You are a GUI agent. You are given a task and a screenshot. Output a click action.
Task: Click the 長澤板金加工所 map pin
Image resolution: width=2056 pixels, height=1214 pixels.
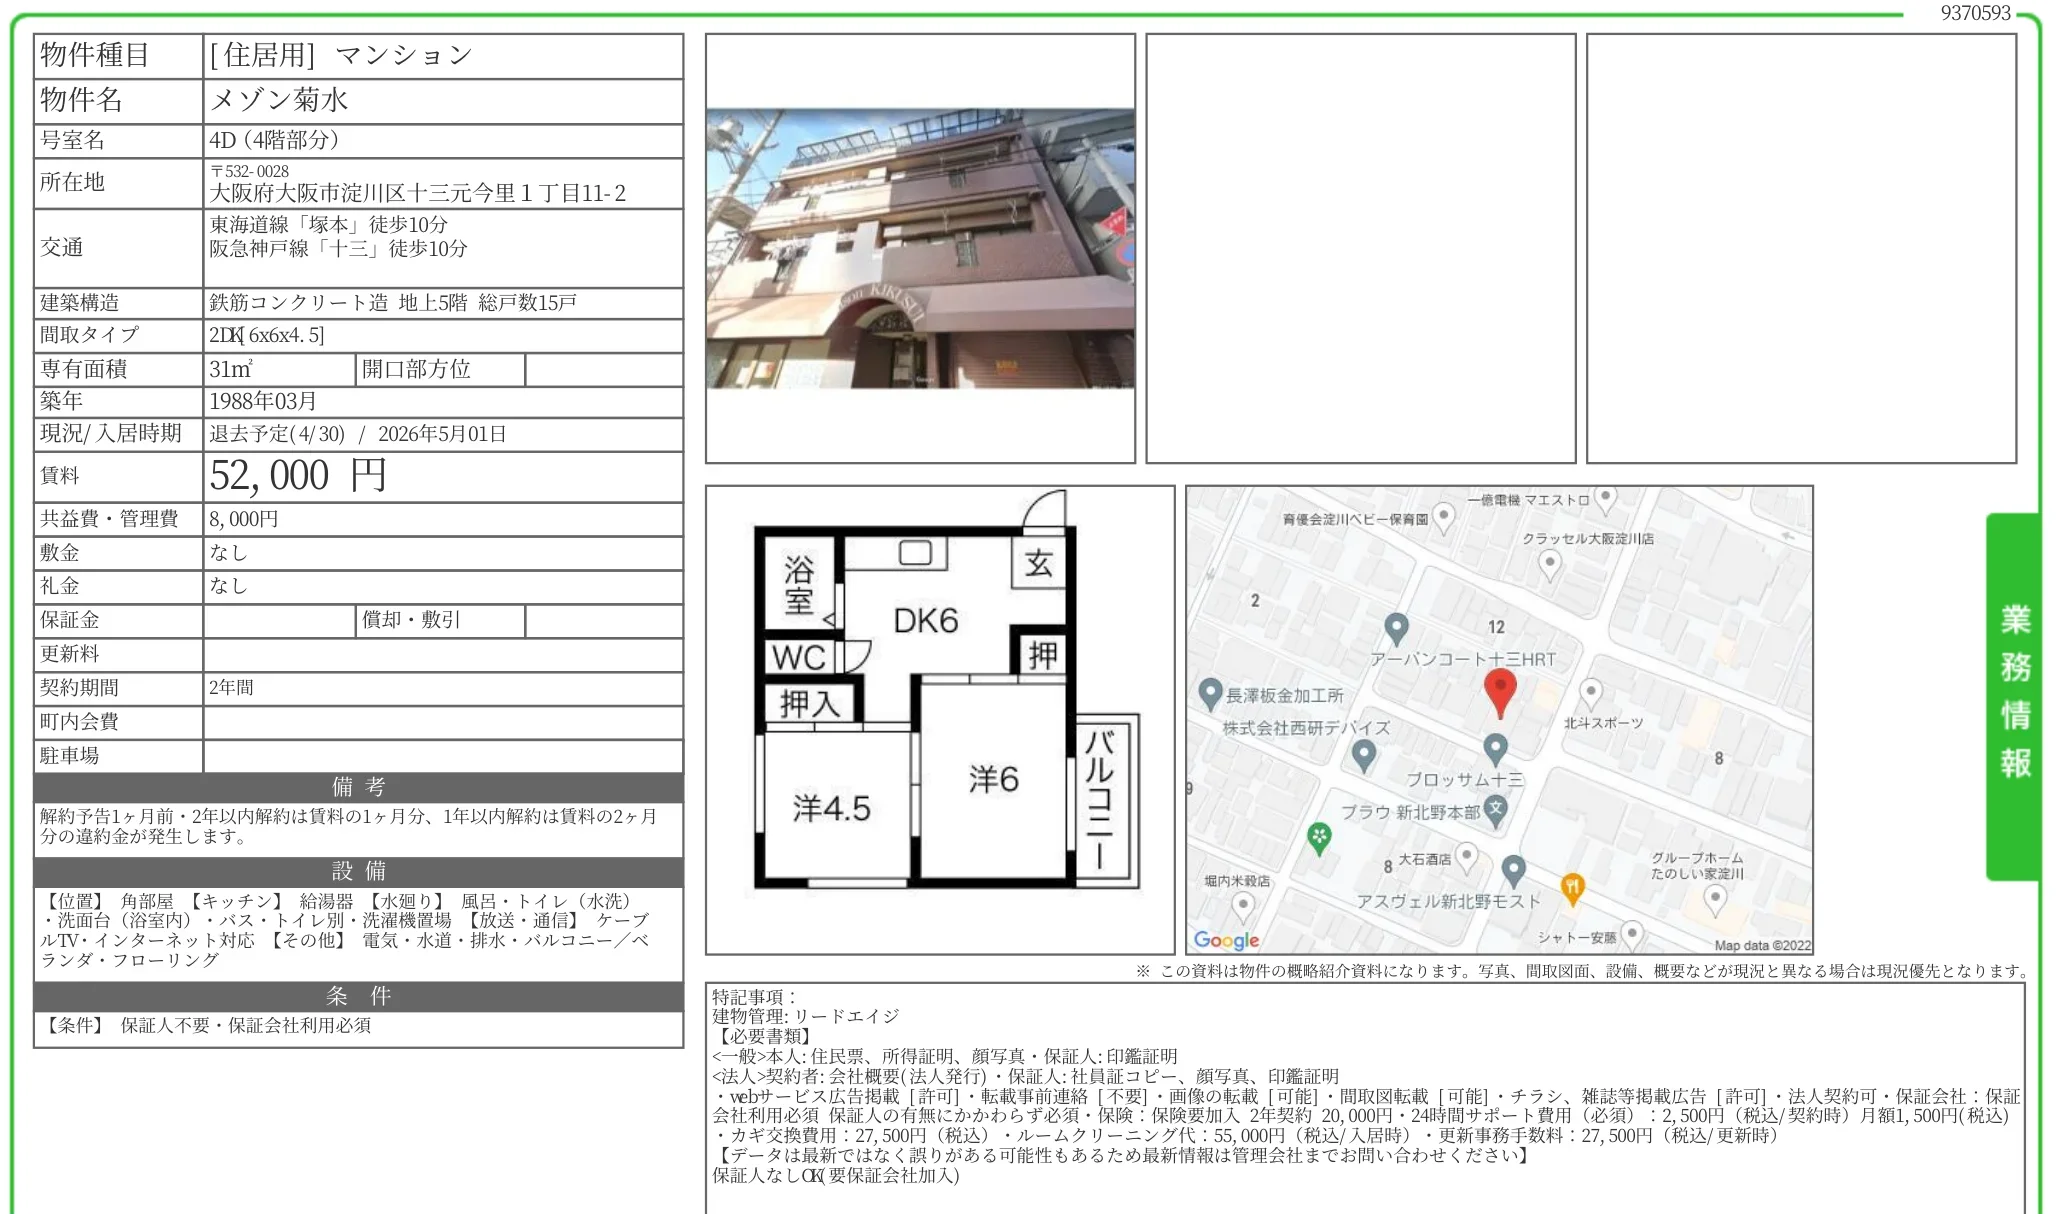tap(1210, 692)
